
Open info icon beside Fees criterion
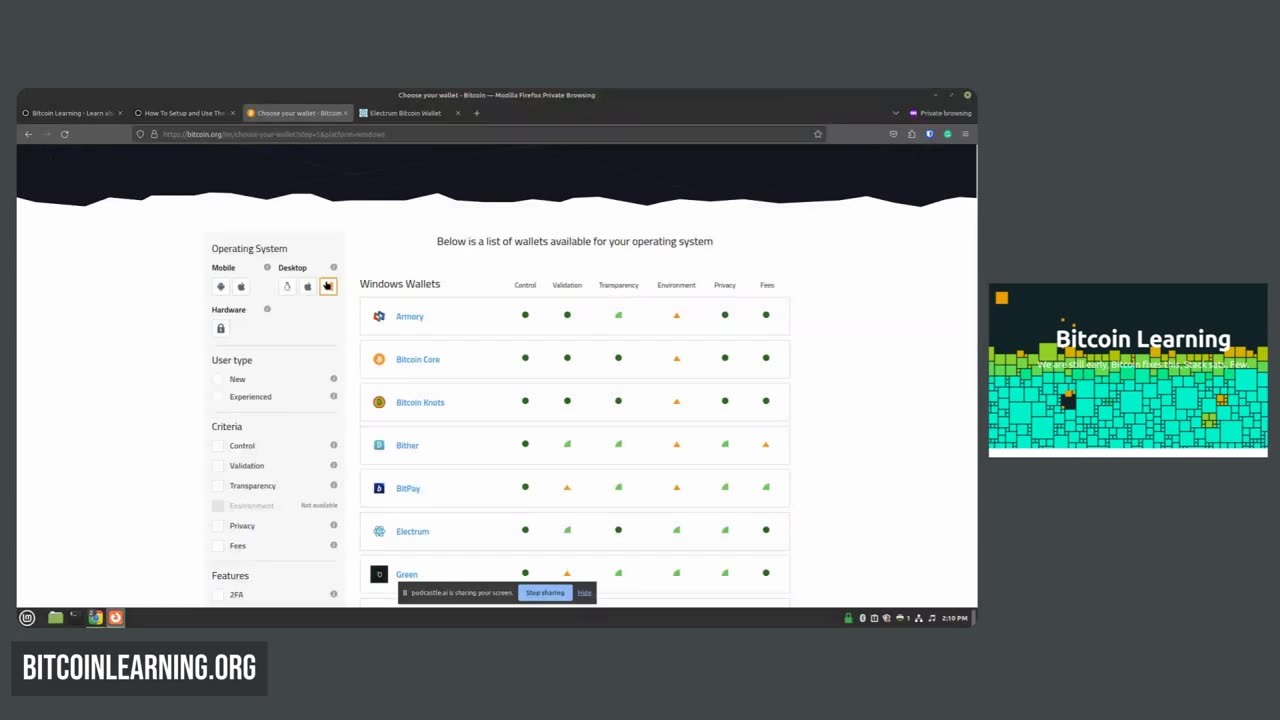(x=334, y=545)
